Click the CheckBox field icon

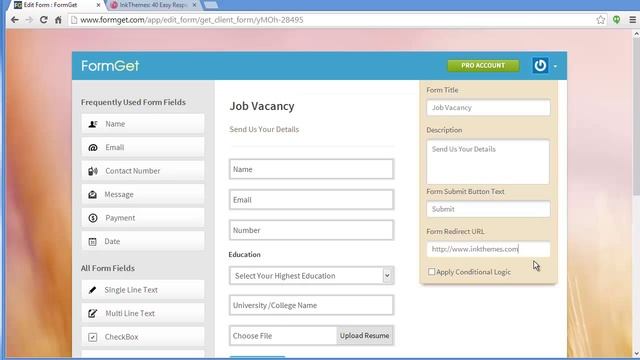[x=93, y=337]
